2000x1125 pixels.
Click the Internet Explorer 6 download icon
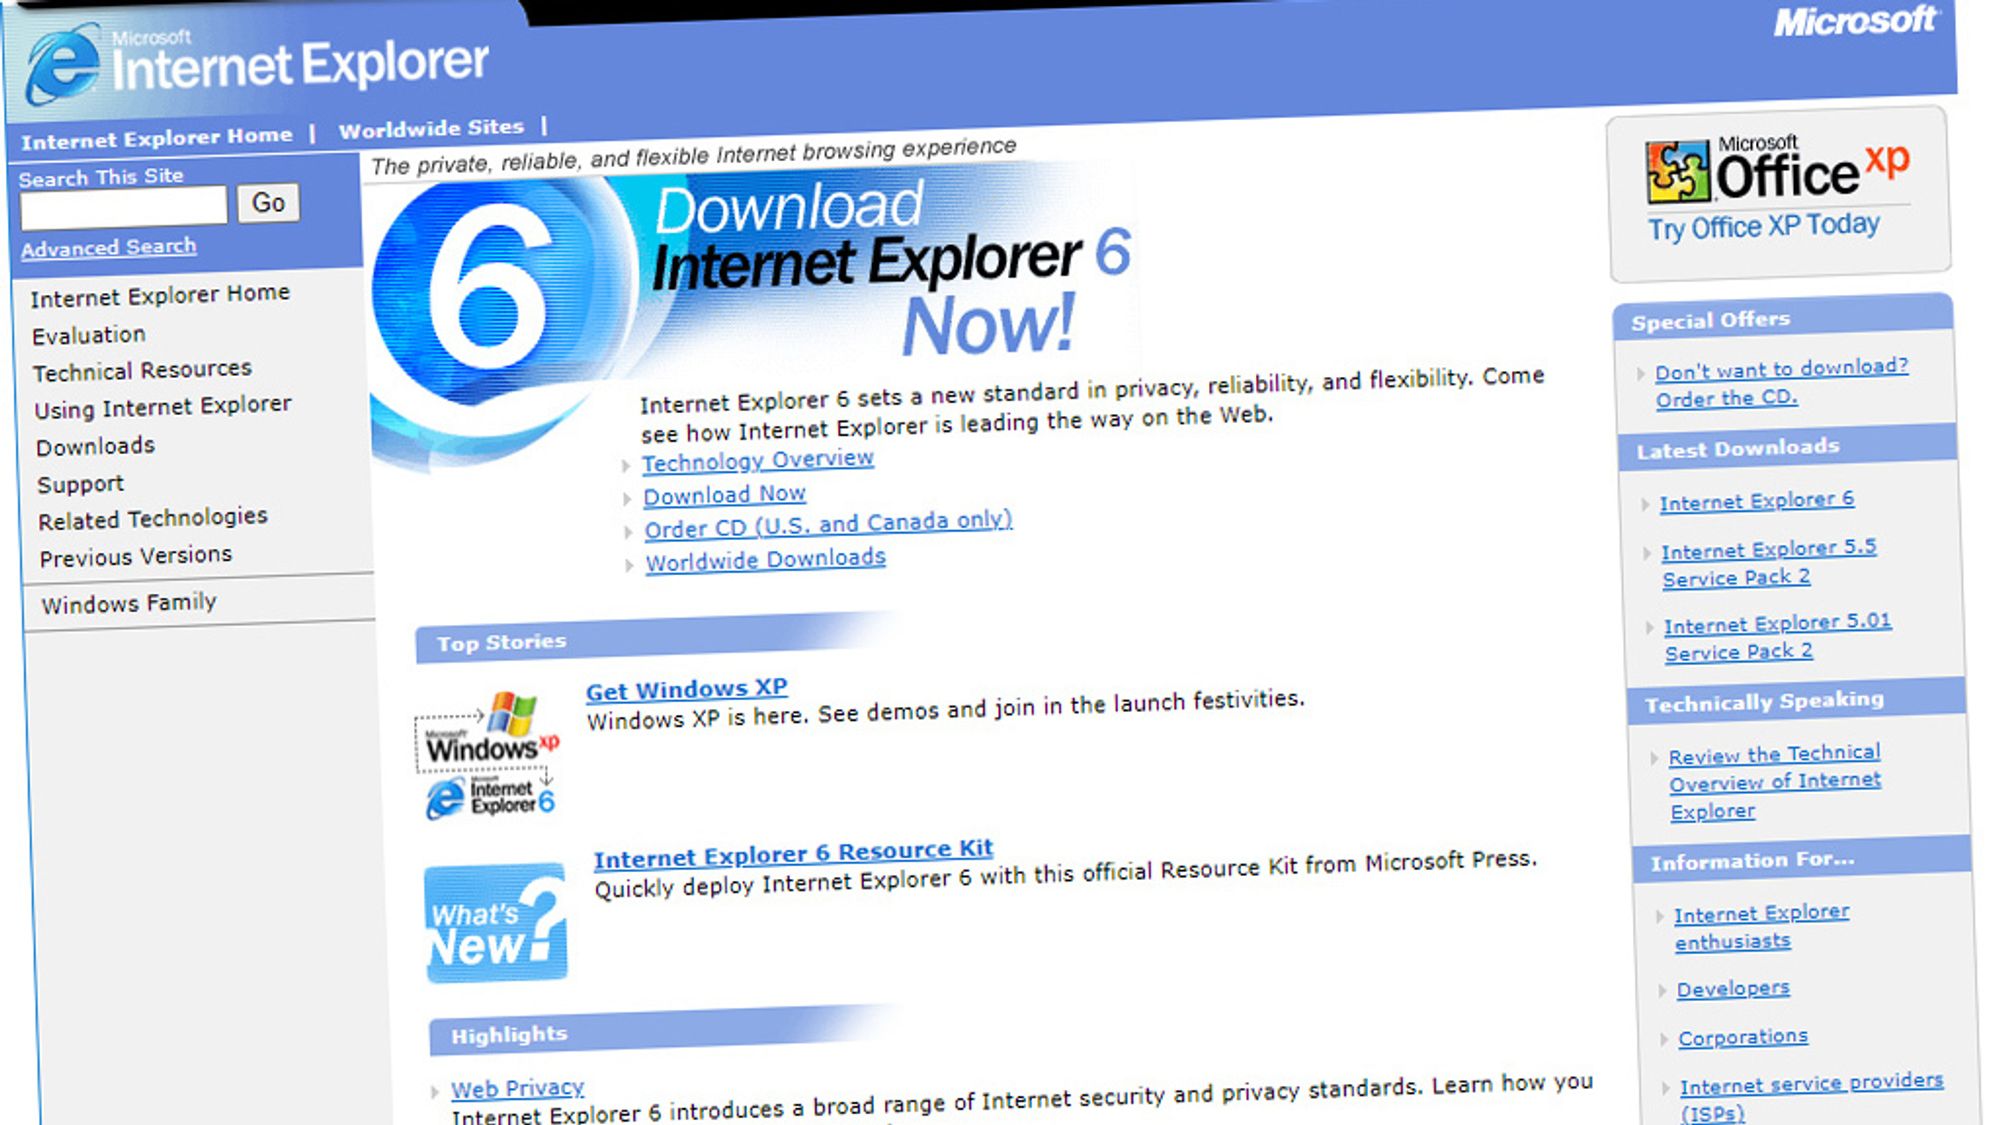[488, 275]
